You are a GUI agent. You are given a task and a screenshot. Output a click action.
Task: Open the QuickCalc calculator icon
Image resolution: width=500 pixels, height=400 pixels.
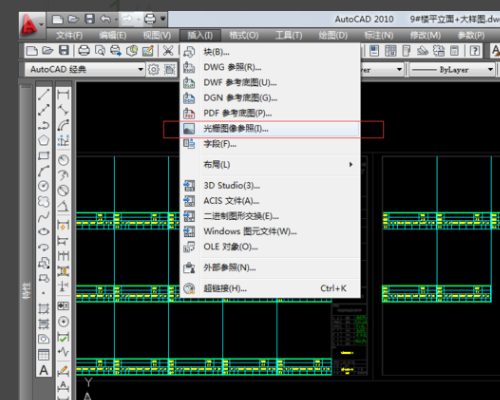pos(454,51)
